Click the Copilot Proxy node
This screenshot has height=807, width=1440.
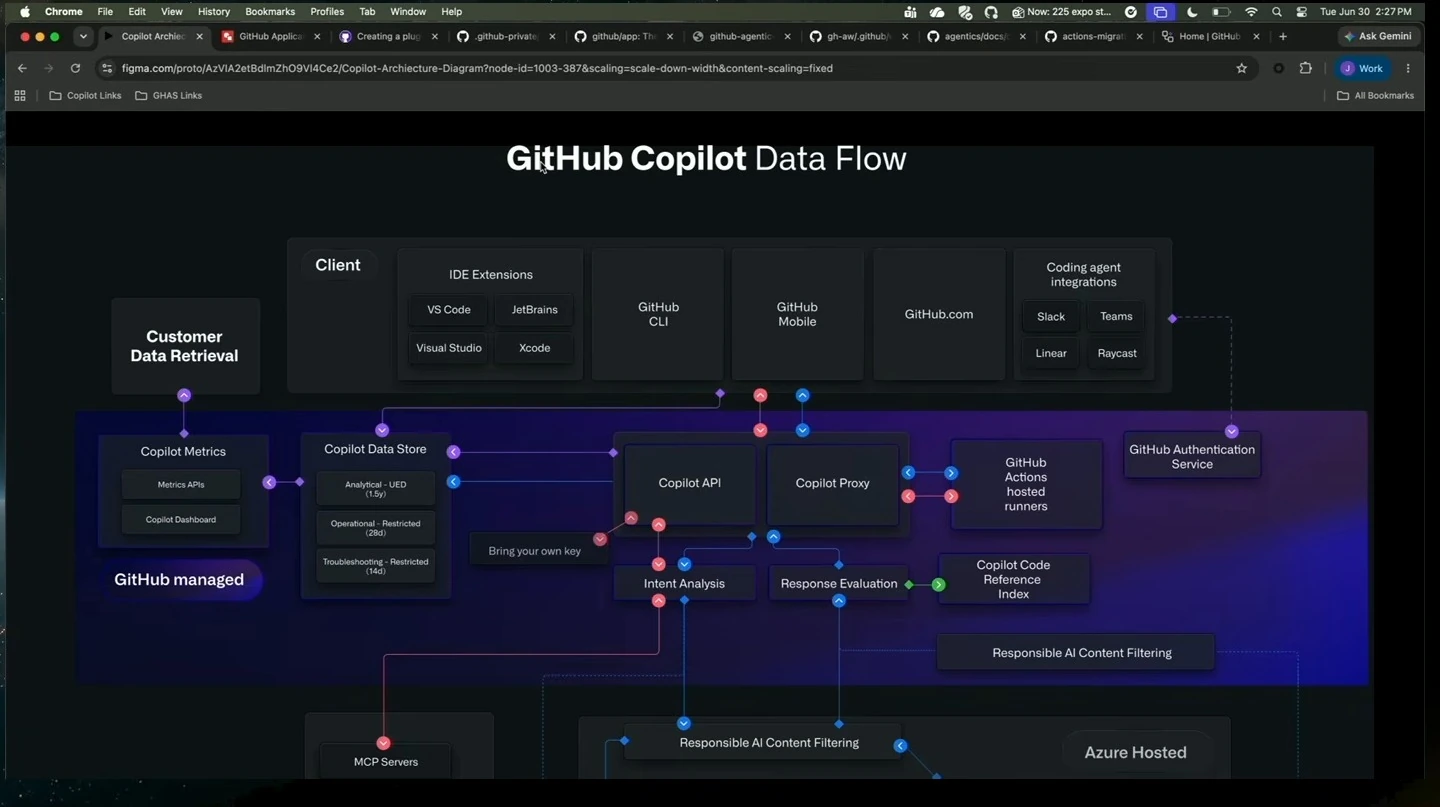click(833, 483)
